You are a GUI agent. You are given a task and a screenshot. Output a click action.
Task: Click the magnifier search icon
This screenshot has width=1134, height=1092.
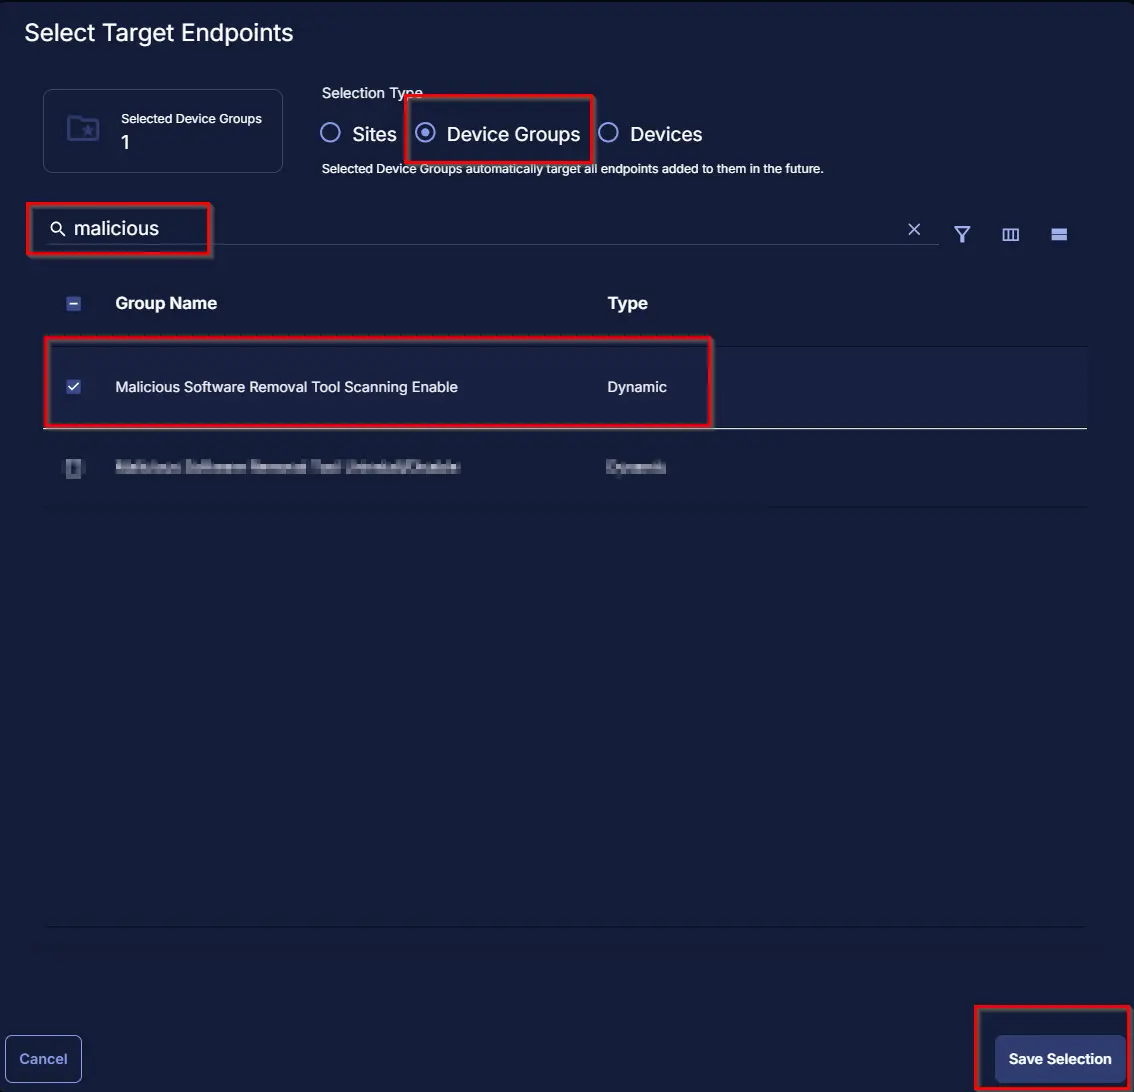pos(57,229)
